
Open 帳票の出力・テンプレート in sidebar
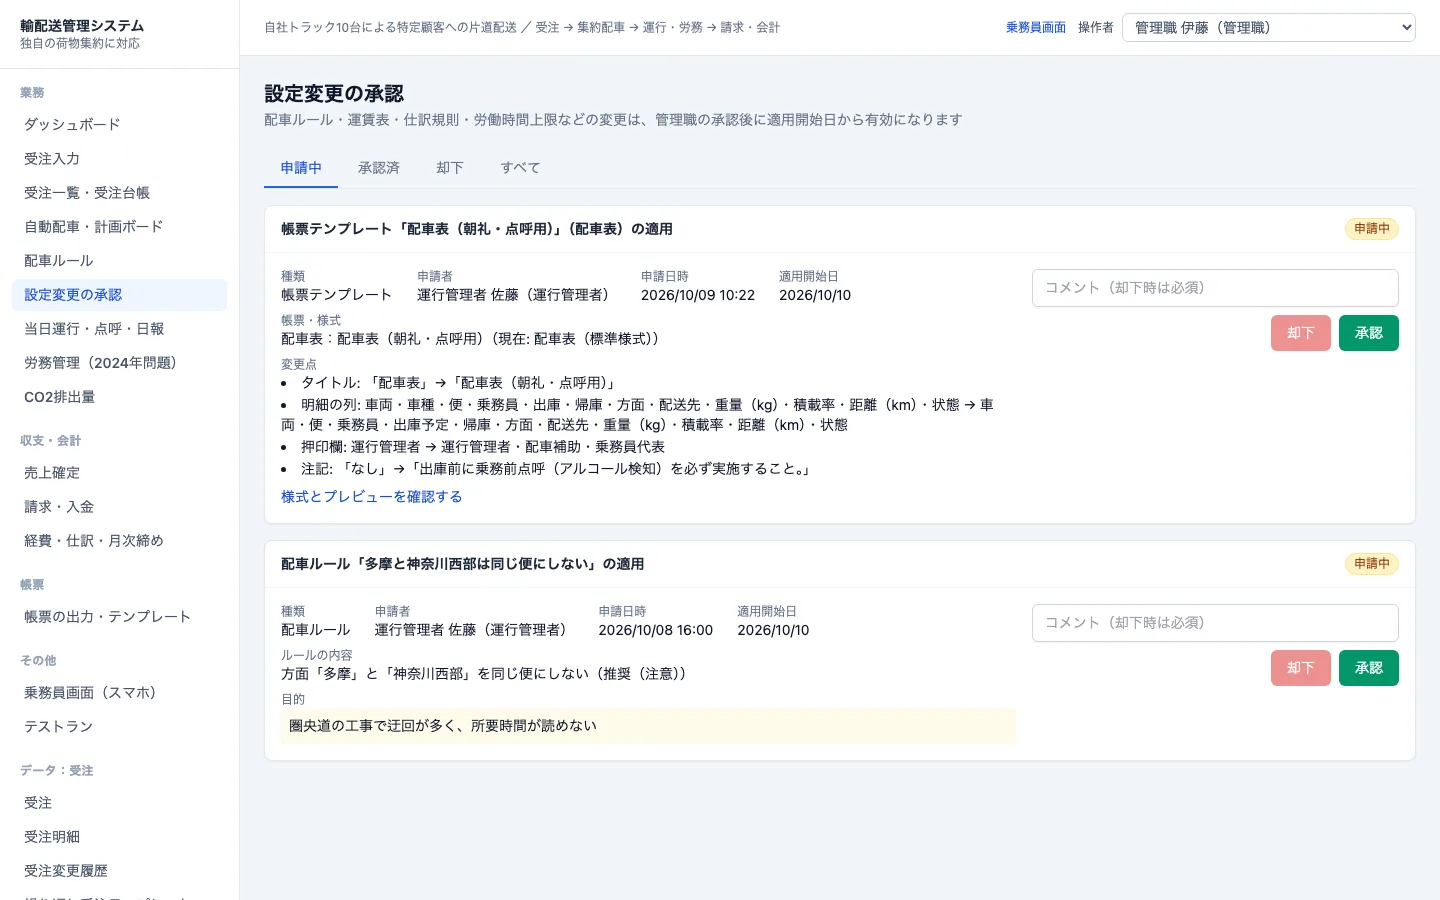click(119, 617)
